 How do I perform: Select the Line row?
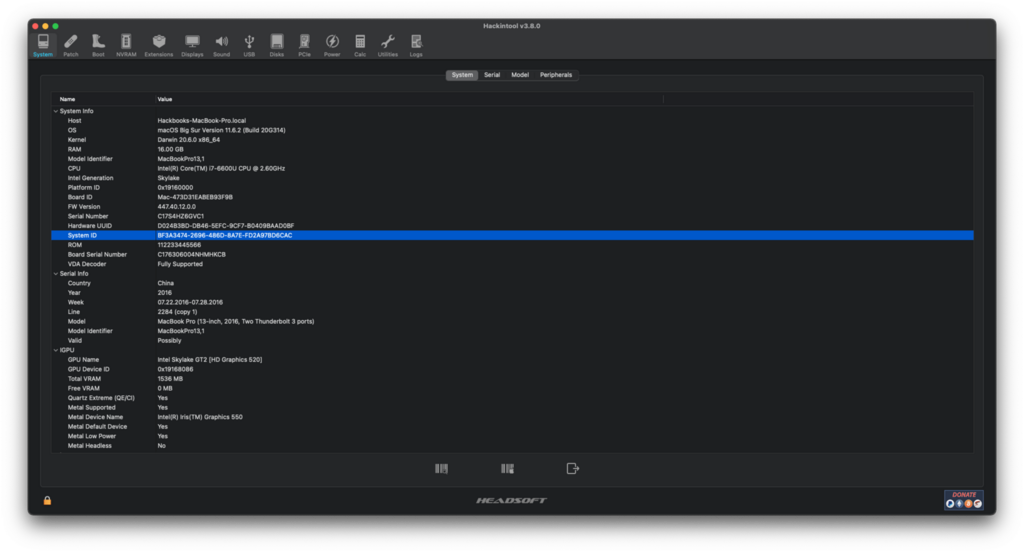[x=513, y=312]
